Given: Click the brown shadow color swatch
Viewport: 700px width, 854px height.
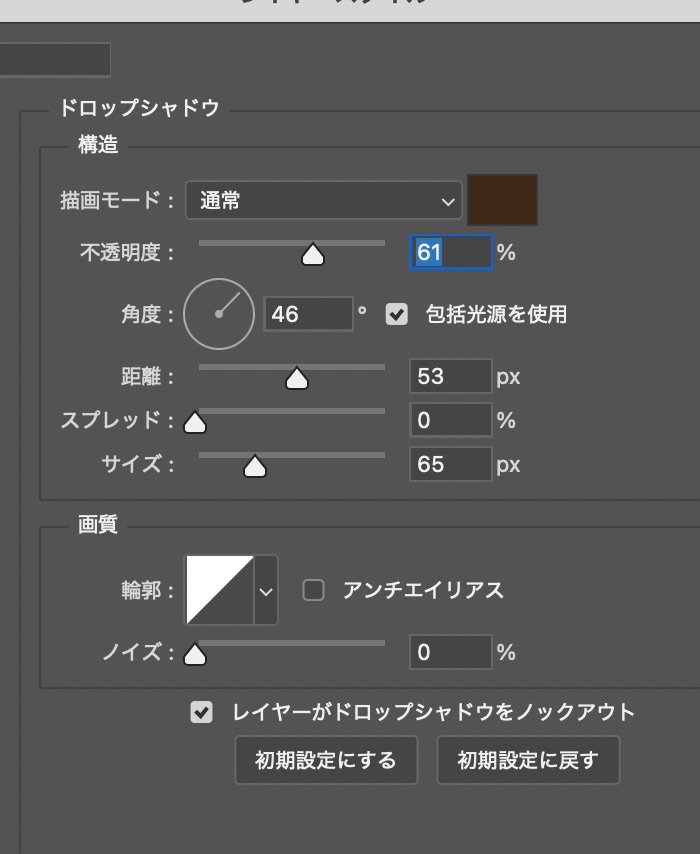Looking at the screenshot, I should [x=503, y=200].
